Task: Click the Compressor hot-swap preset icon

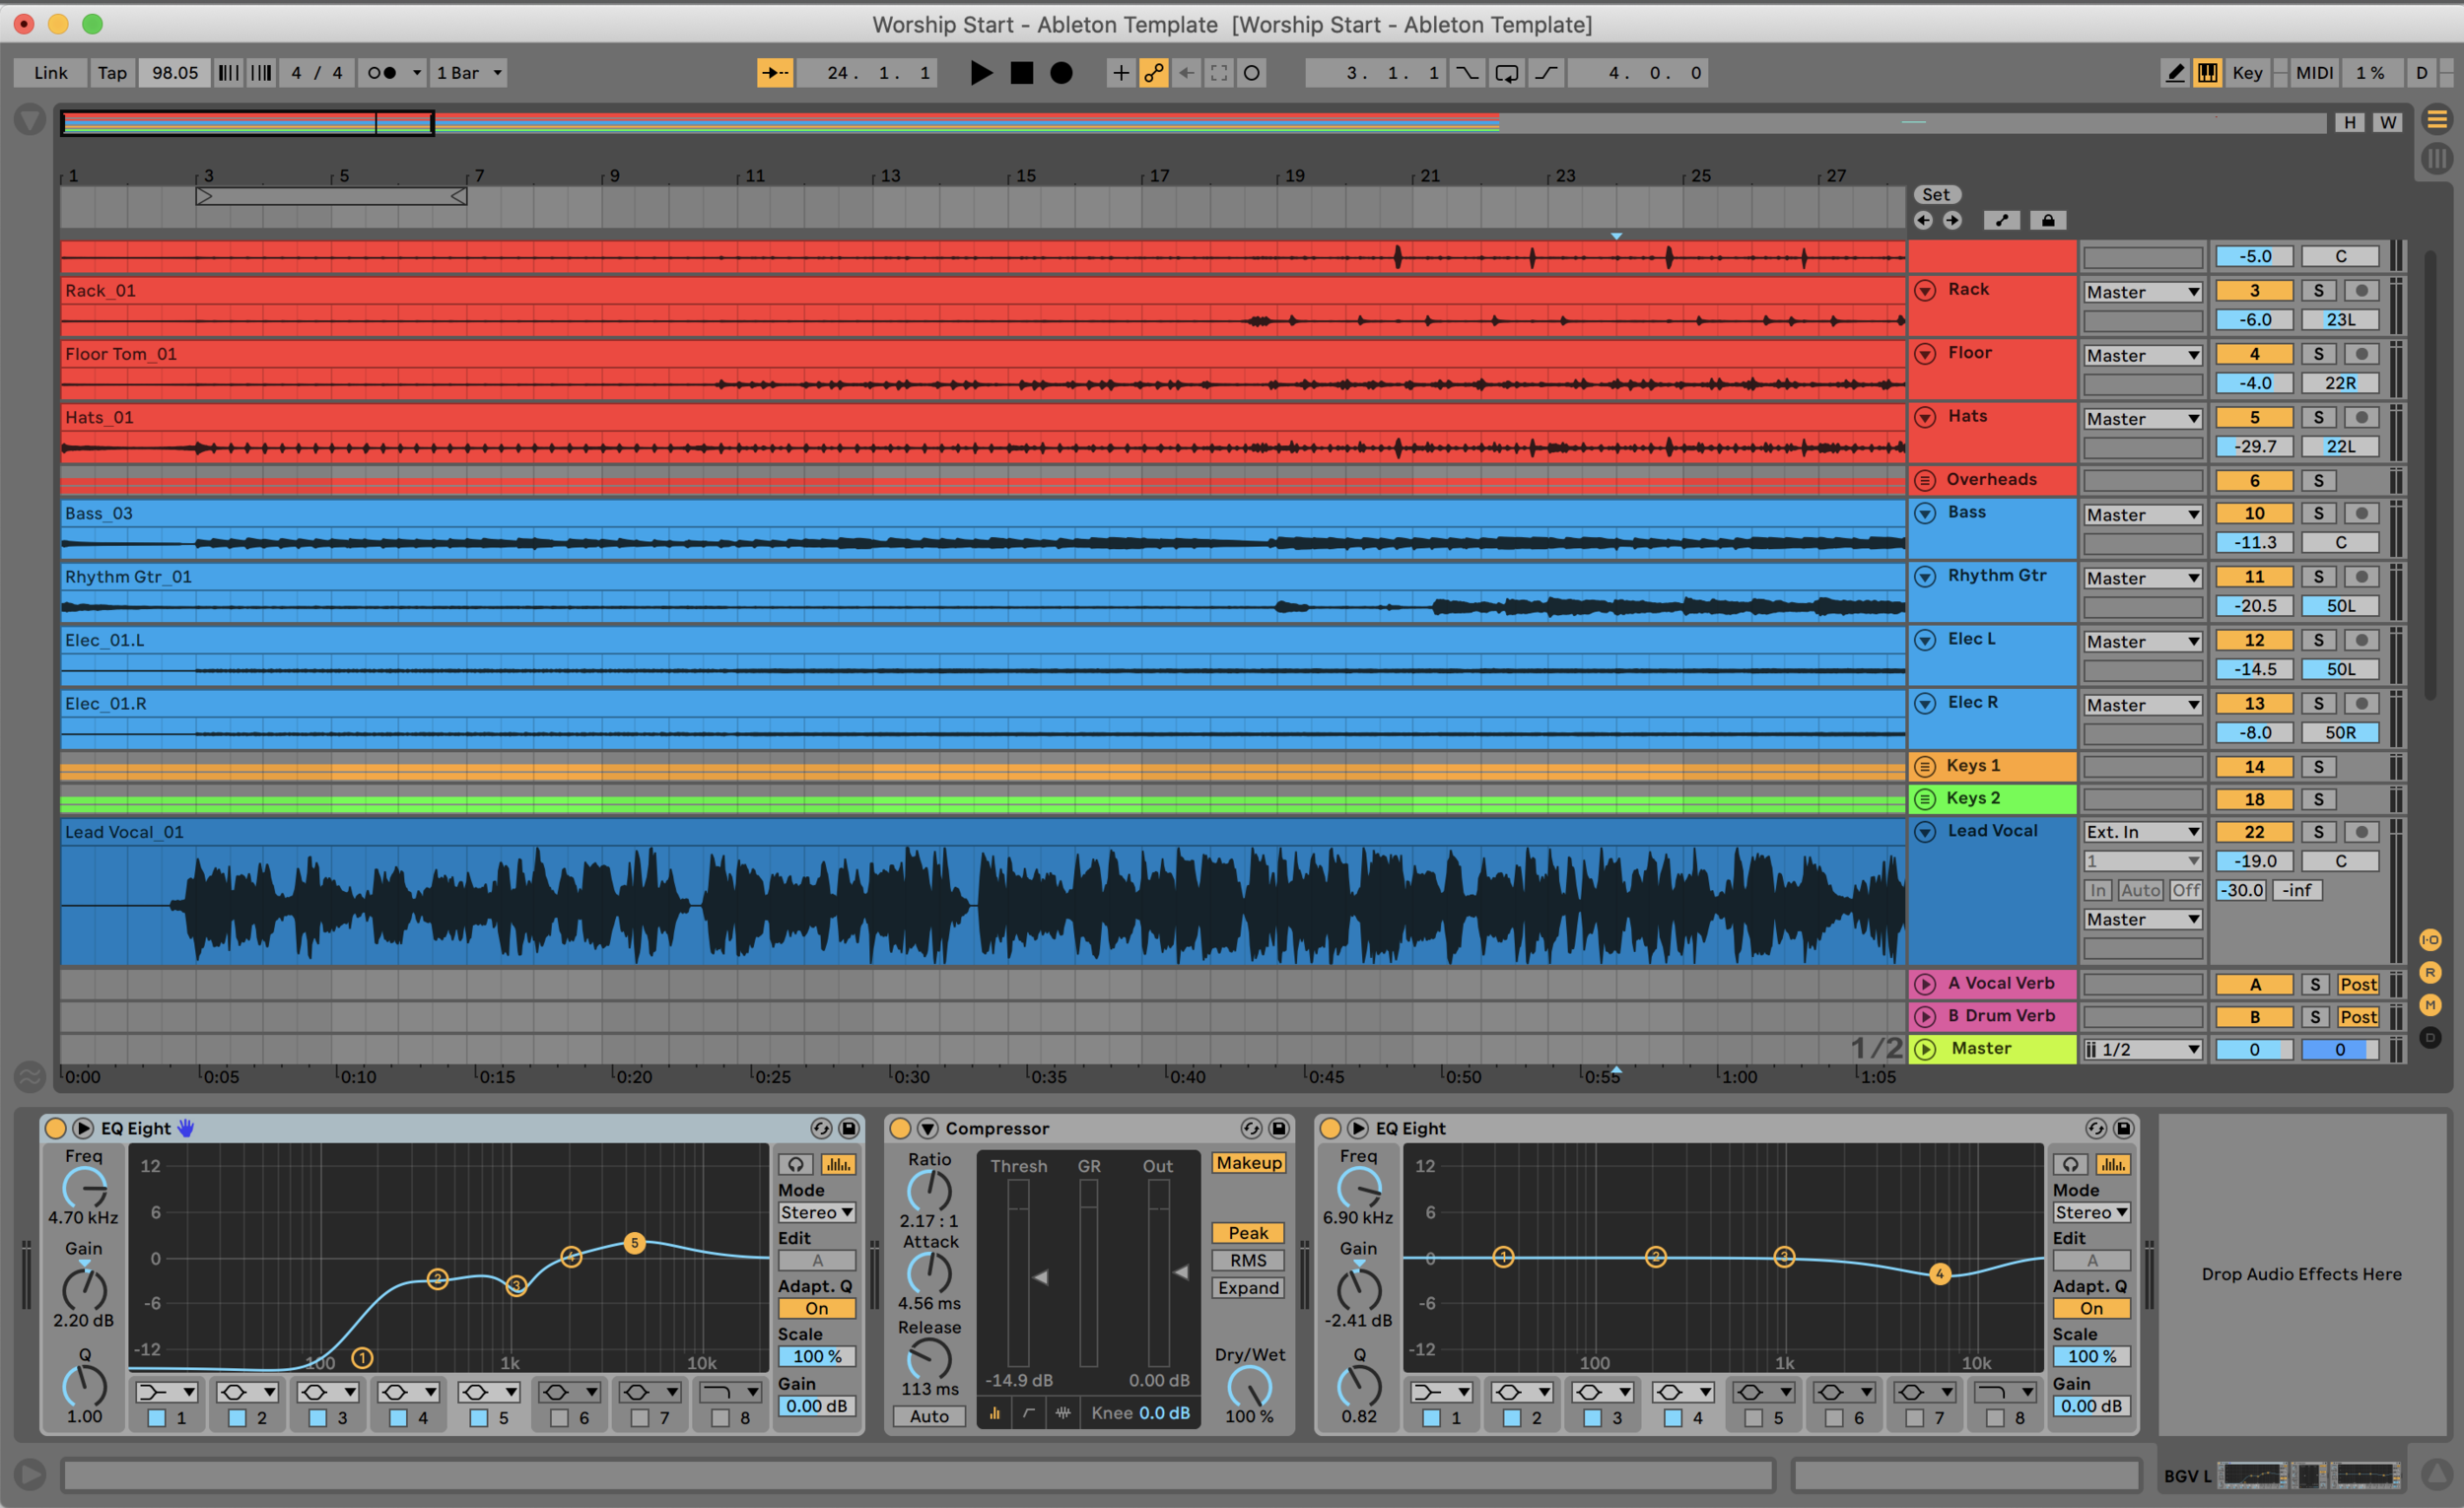Action: click(1250, 1128)
